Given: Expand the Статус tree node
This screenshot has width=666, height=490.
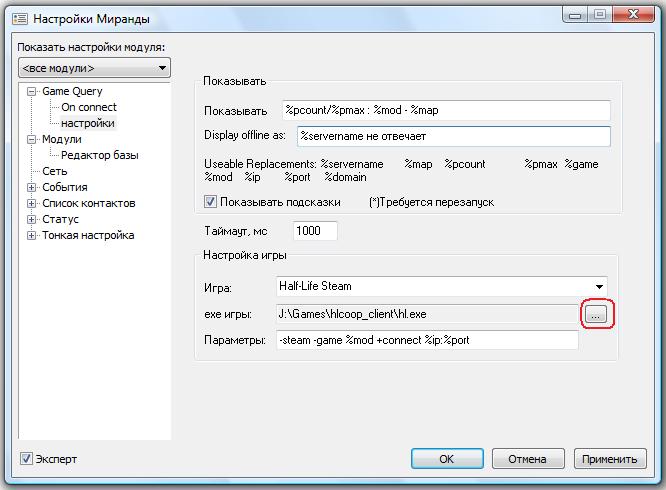Looking at the screenshot, I should [31, 219].
